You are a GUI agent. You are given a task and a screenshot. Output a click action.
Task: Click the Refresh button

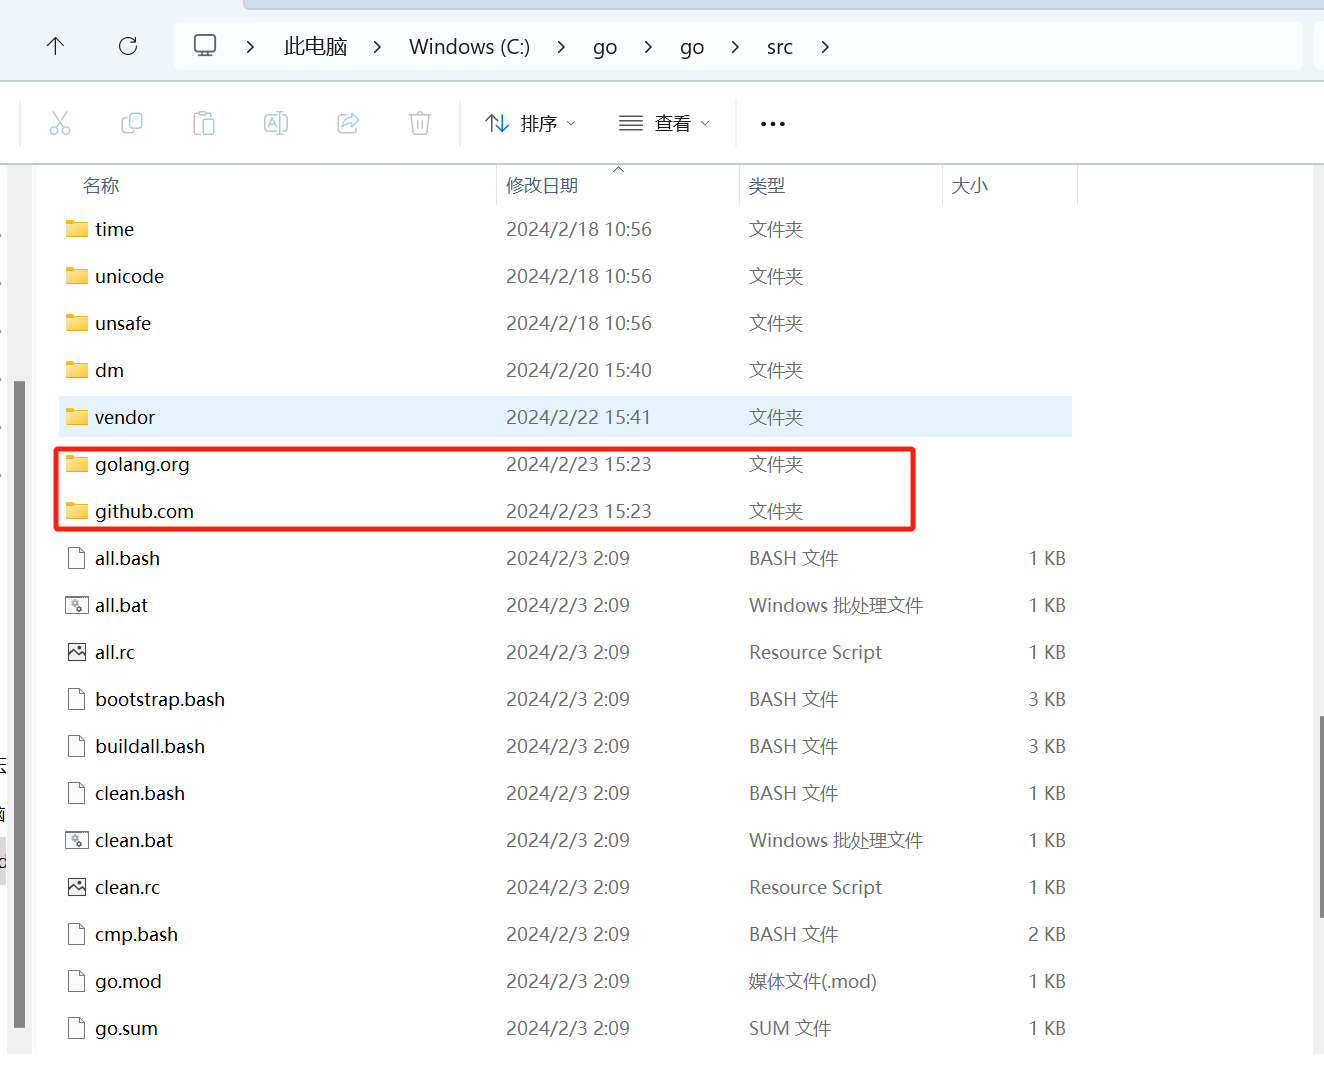coord(128,46)
